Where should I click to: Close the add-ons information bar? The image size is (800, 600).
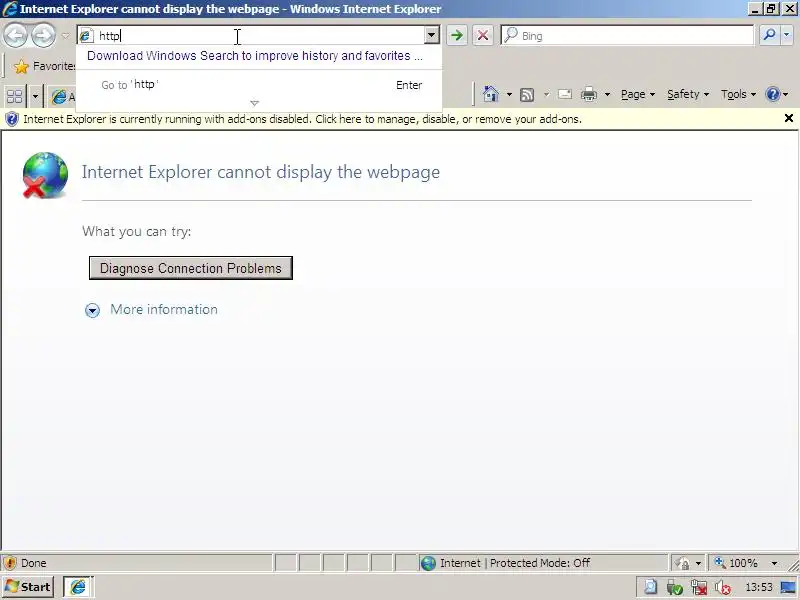(789, 118)
